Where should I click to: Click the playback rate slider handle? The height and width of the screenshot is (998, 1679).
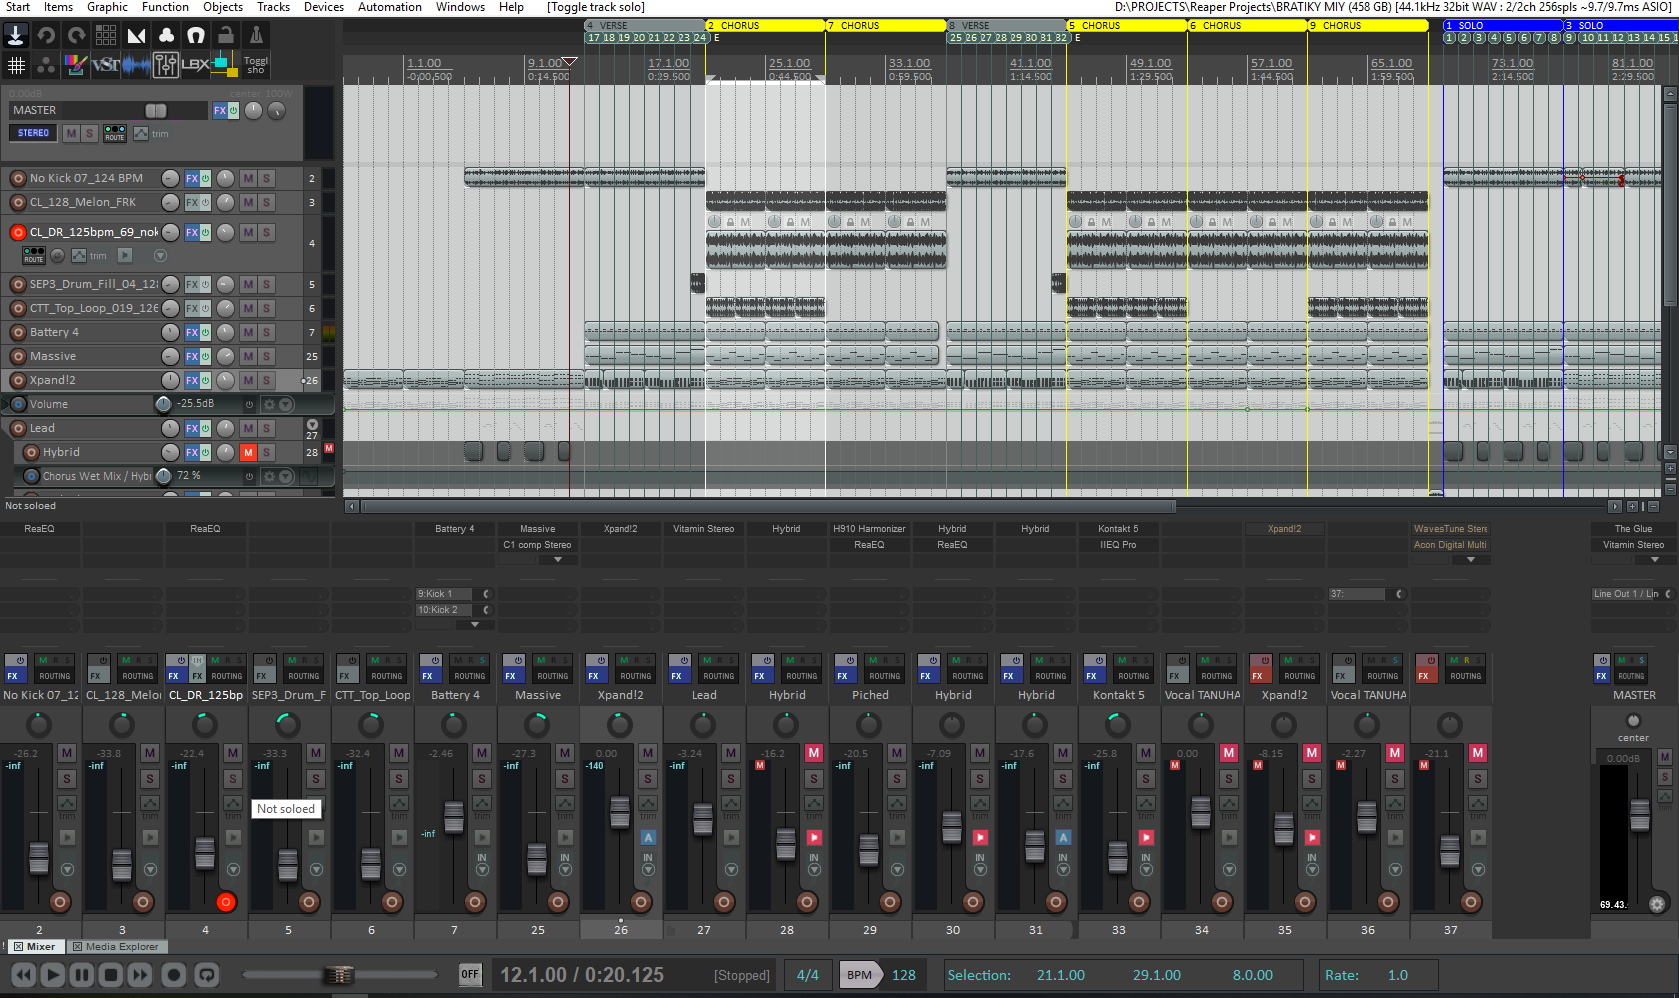340,974
